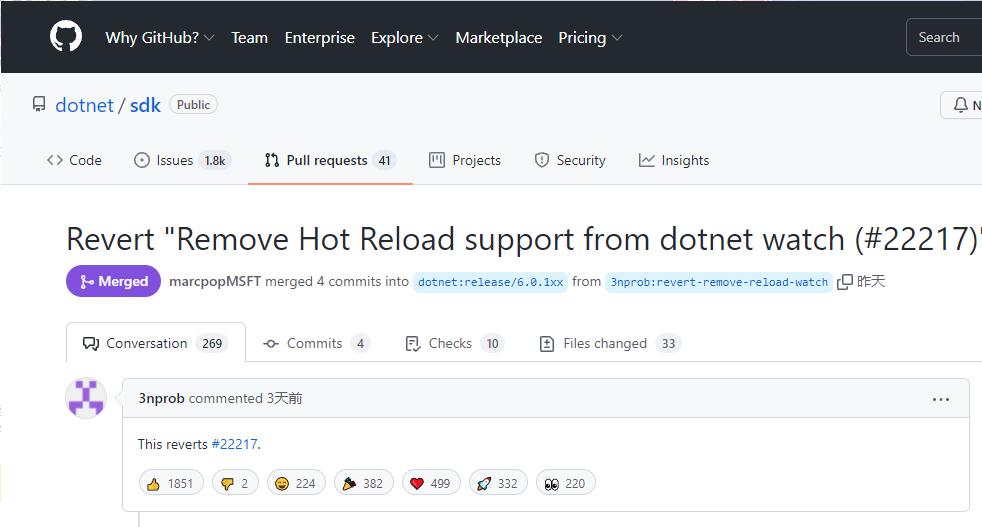The height and width of the screenshot is (527, 982).
Task: Open the comment options ellipsis menu
Action: click(x=941, y=399)
